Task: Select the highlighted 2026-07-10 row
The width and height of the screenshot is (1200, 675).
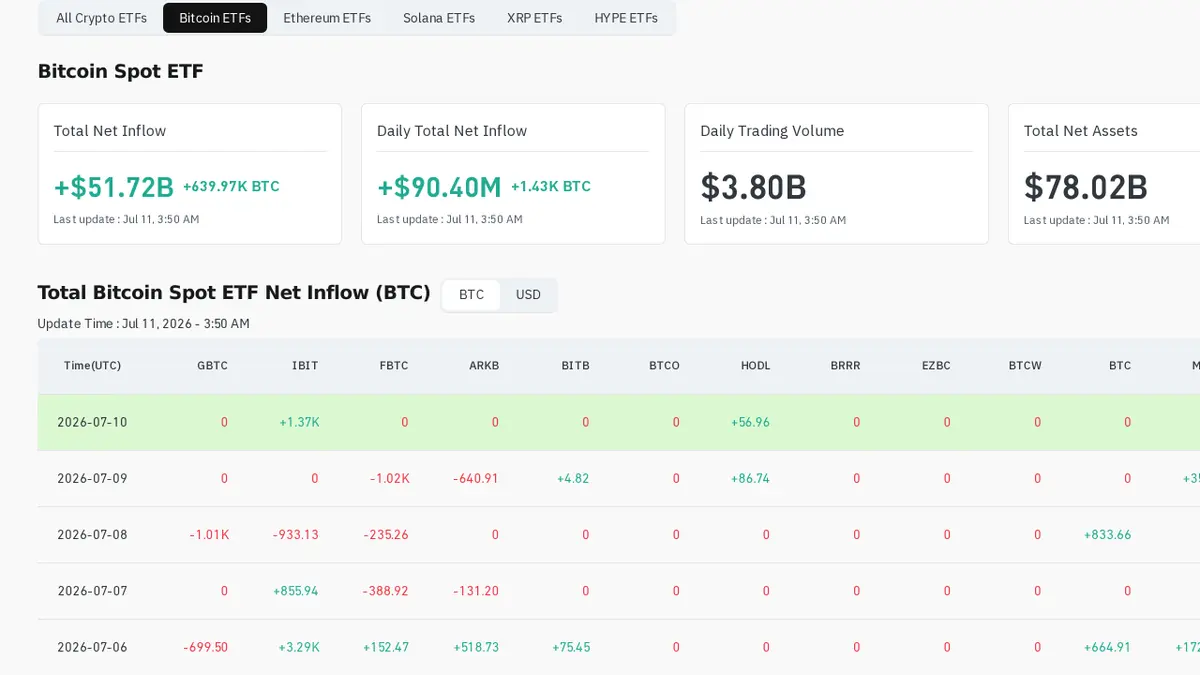Action: pos(619,422)
